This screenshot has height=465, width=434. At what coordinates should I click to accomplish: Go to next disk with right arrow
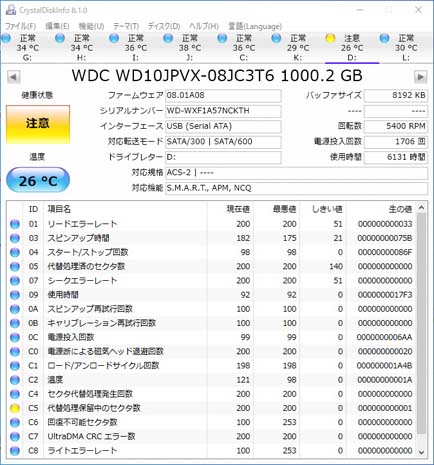(x=420, y=77)
